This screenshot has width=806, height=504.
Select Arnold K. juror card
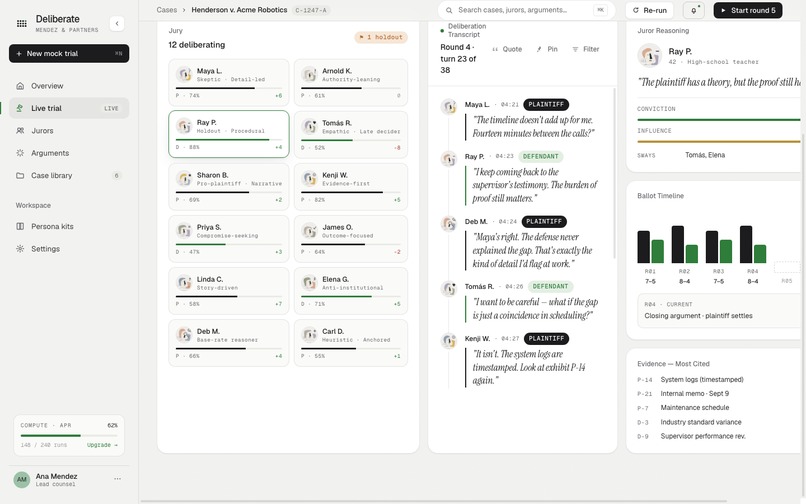pos(351,82)
